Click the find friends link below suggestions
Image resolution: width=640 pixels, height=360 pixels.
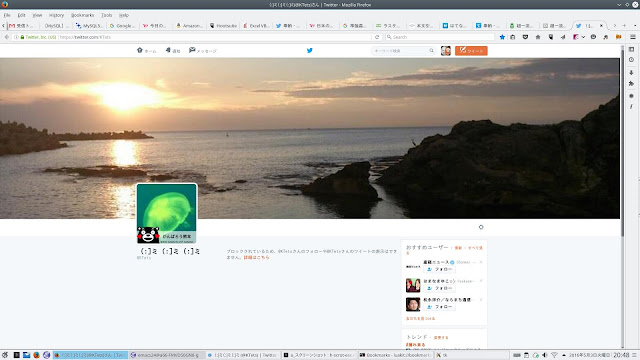(x=420, y=318)
